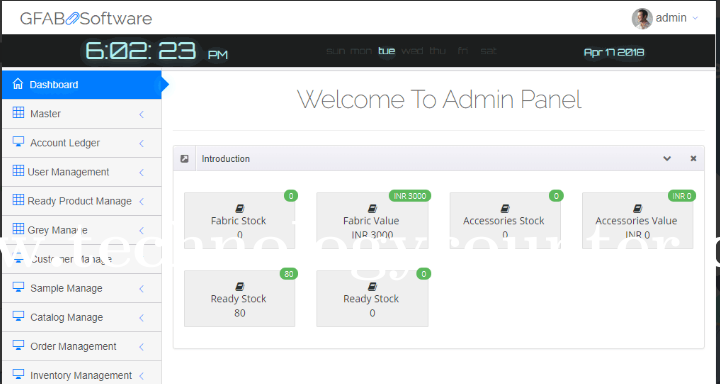
Task: Open the admin user dropdown arrow
Action: (695, 18)
